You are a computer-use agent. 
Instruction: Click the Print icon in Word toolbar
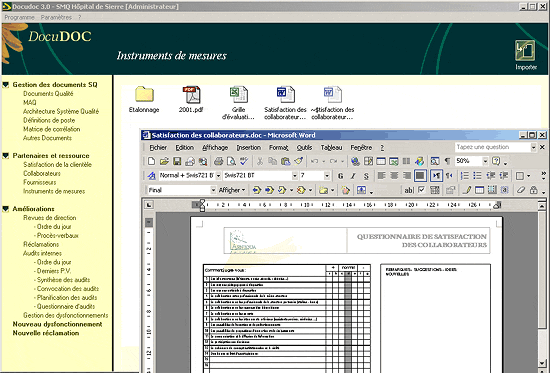click(x=219, y=161)
